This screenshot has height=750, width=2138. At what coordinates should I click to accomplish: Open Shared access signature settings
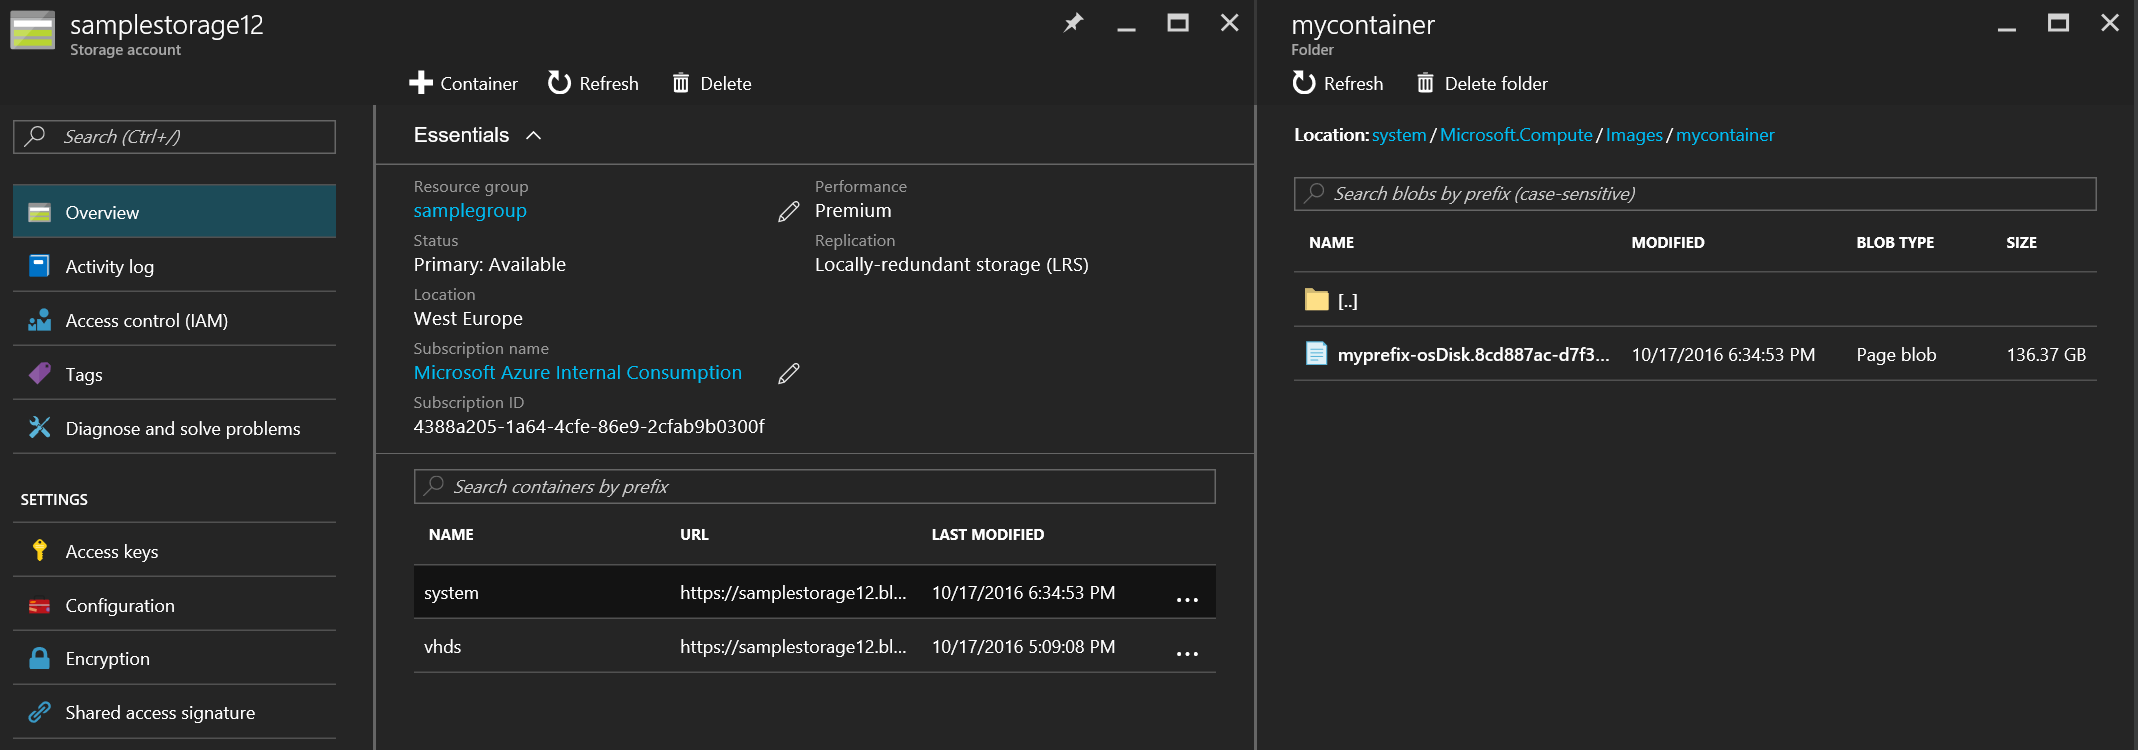coord(174,712)
